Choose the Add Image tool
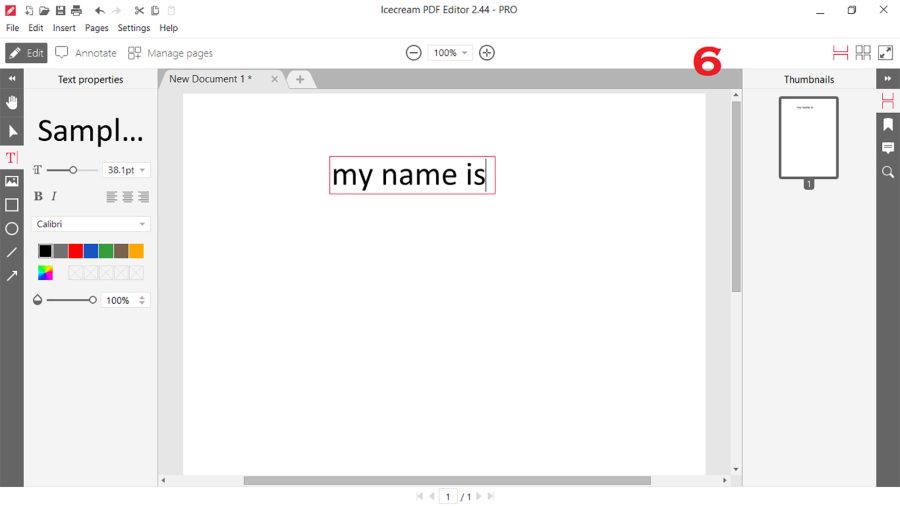 11,181
